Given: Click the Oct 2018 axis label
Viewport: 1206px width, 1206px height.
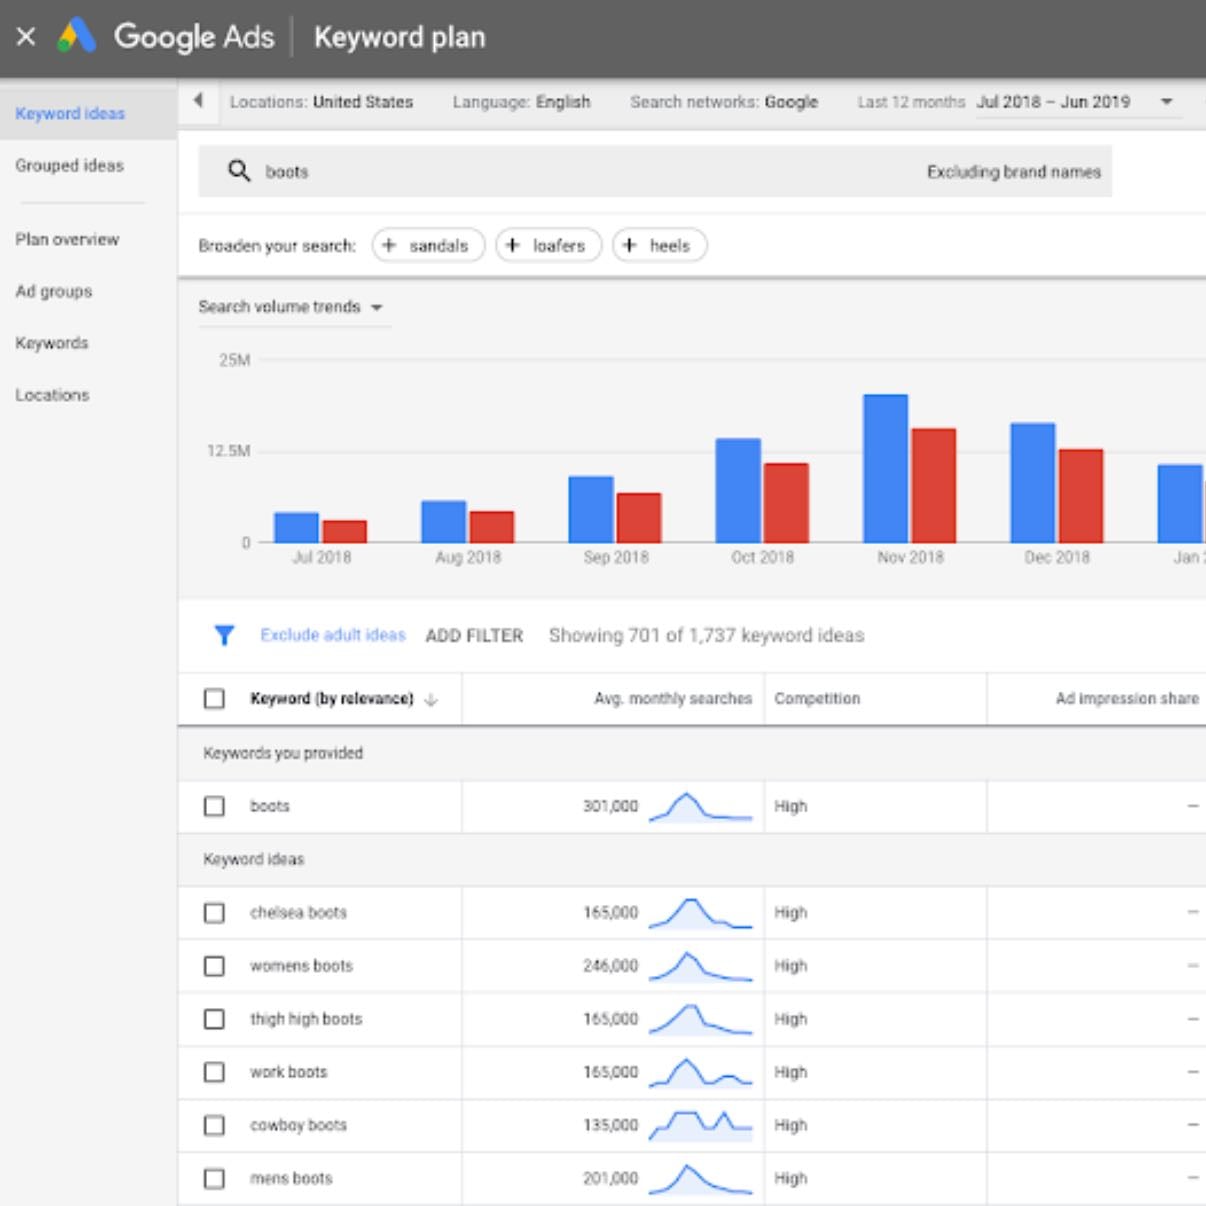Looking at the screenshot, I should coord(762,557).
